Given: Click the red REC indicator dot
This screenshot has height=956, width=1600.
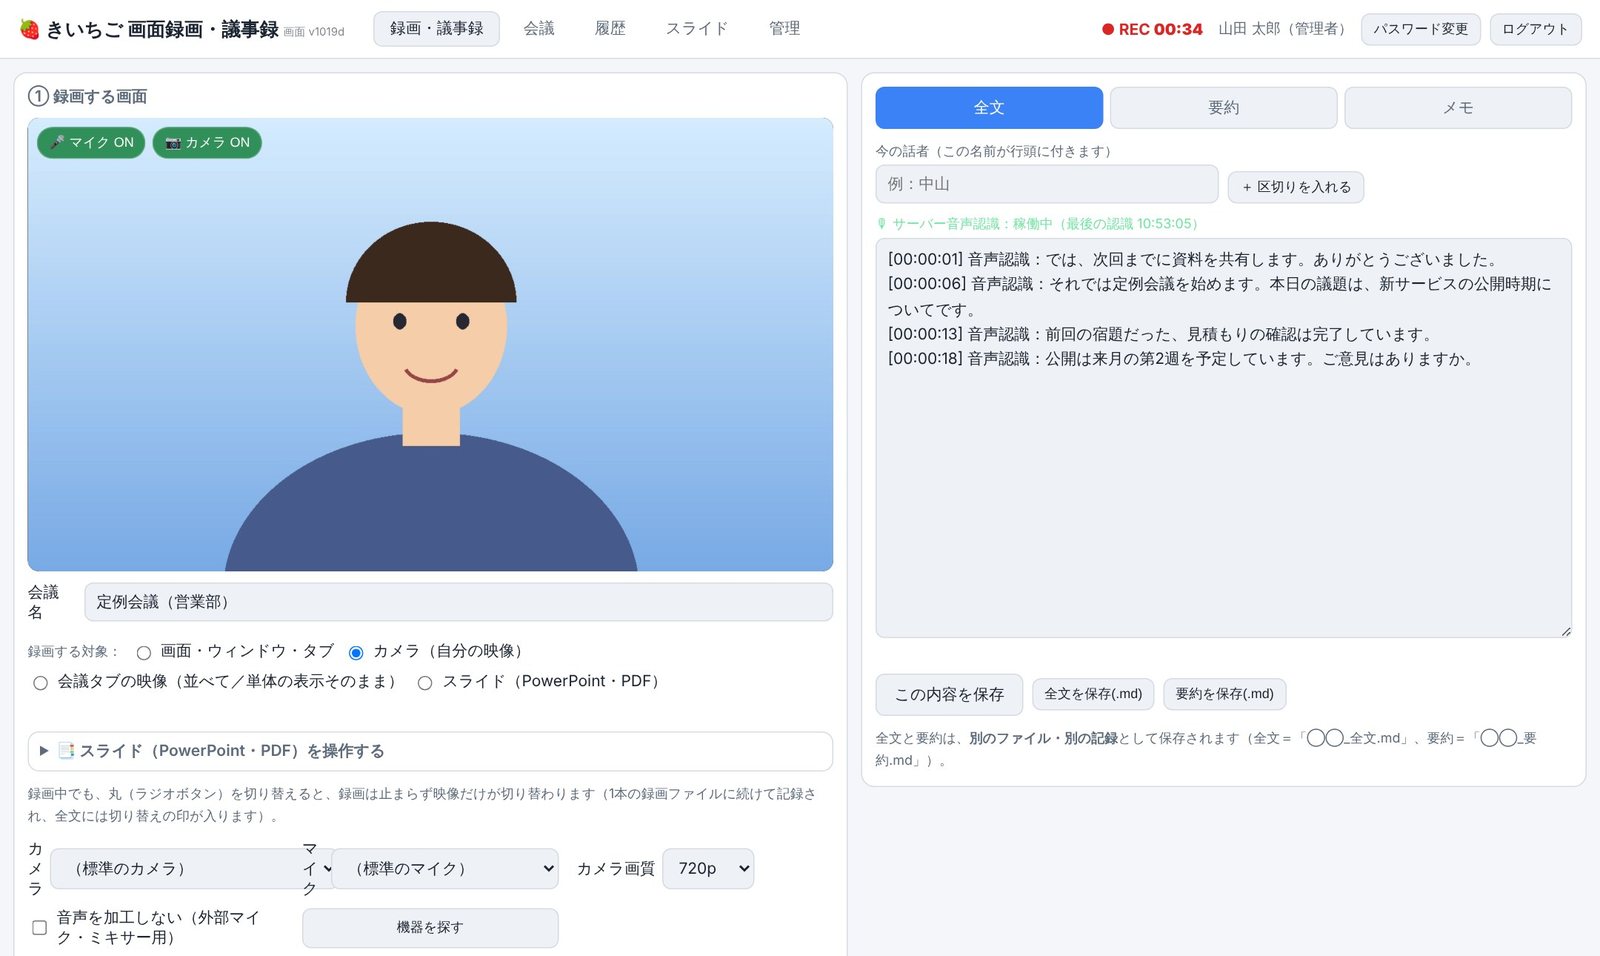Looking at the screenshot, I should (x=1108, y=29).
